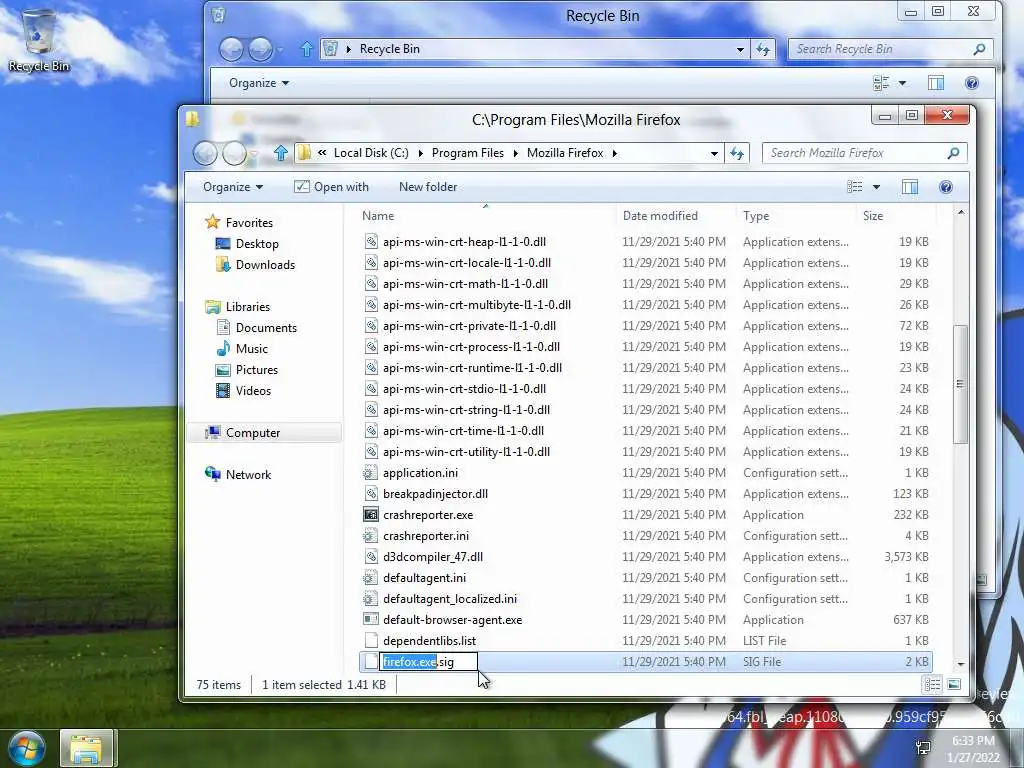Open Help in the Recycle Bin window
The height and width of the screenshot is (768, 1024).
pos(972,83)
